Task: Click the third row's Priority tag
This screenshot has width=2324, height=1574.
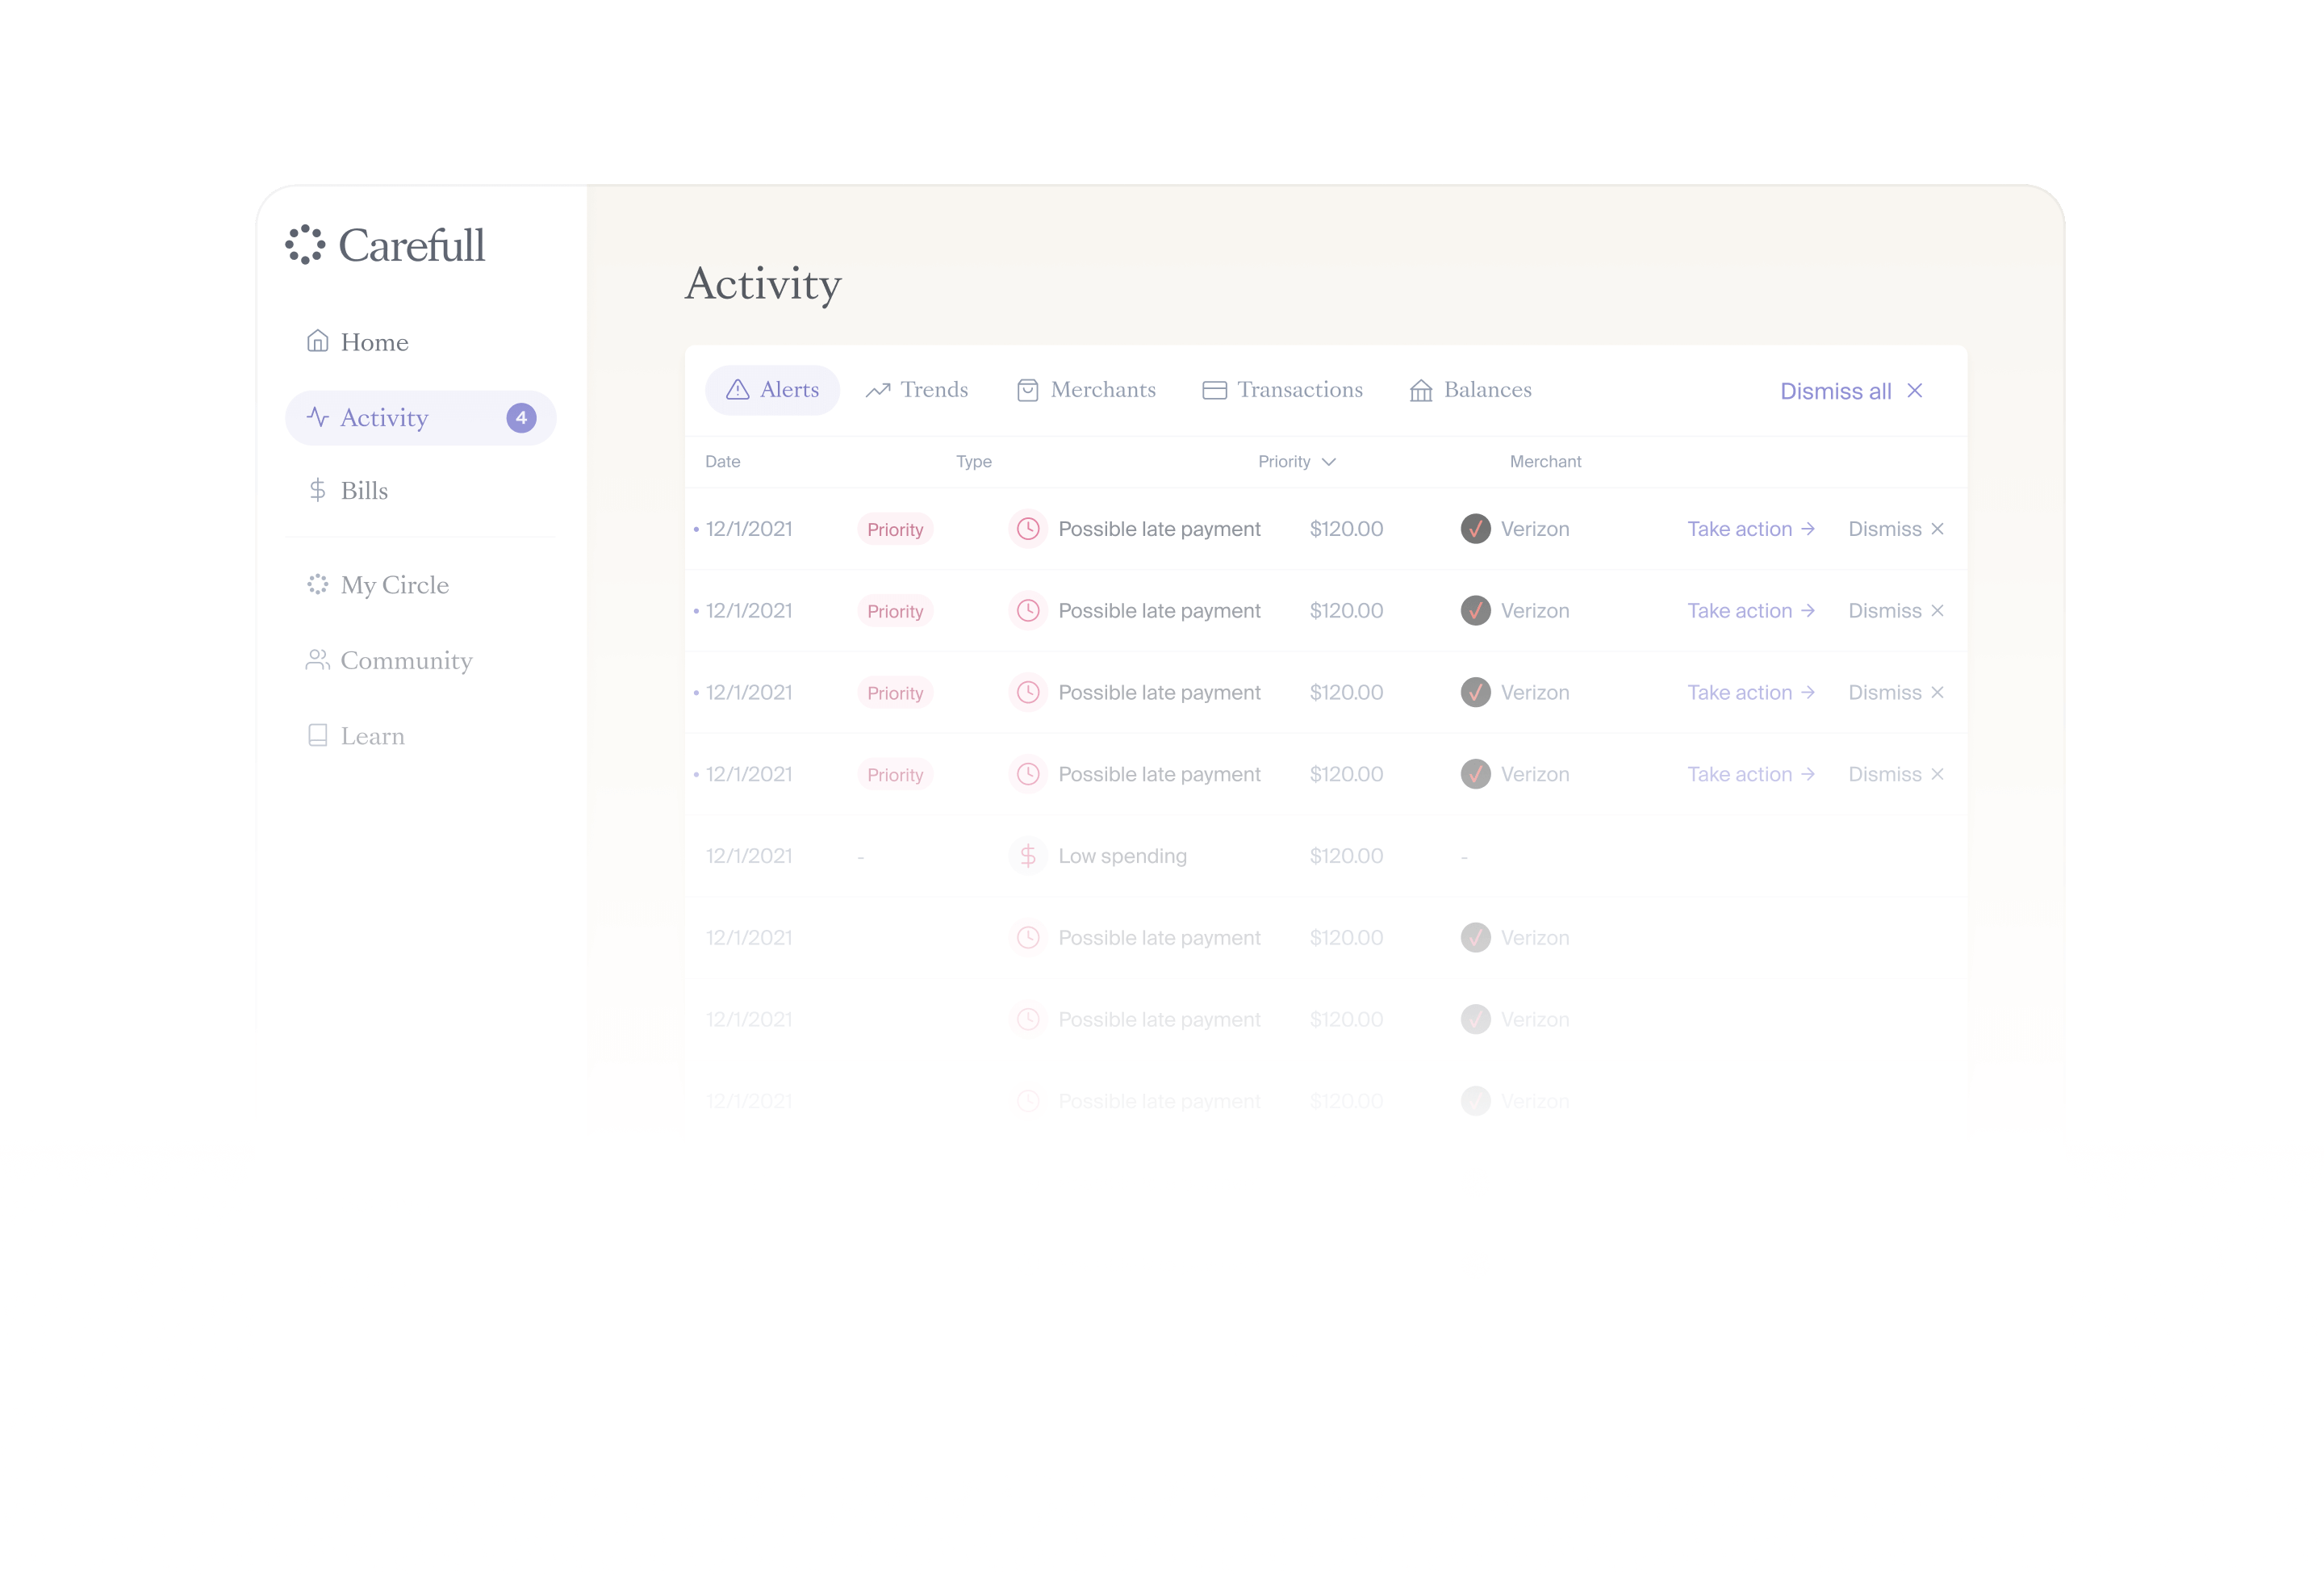Action: 895,693
